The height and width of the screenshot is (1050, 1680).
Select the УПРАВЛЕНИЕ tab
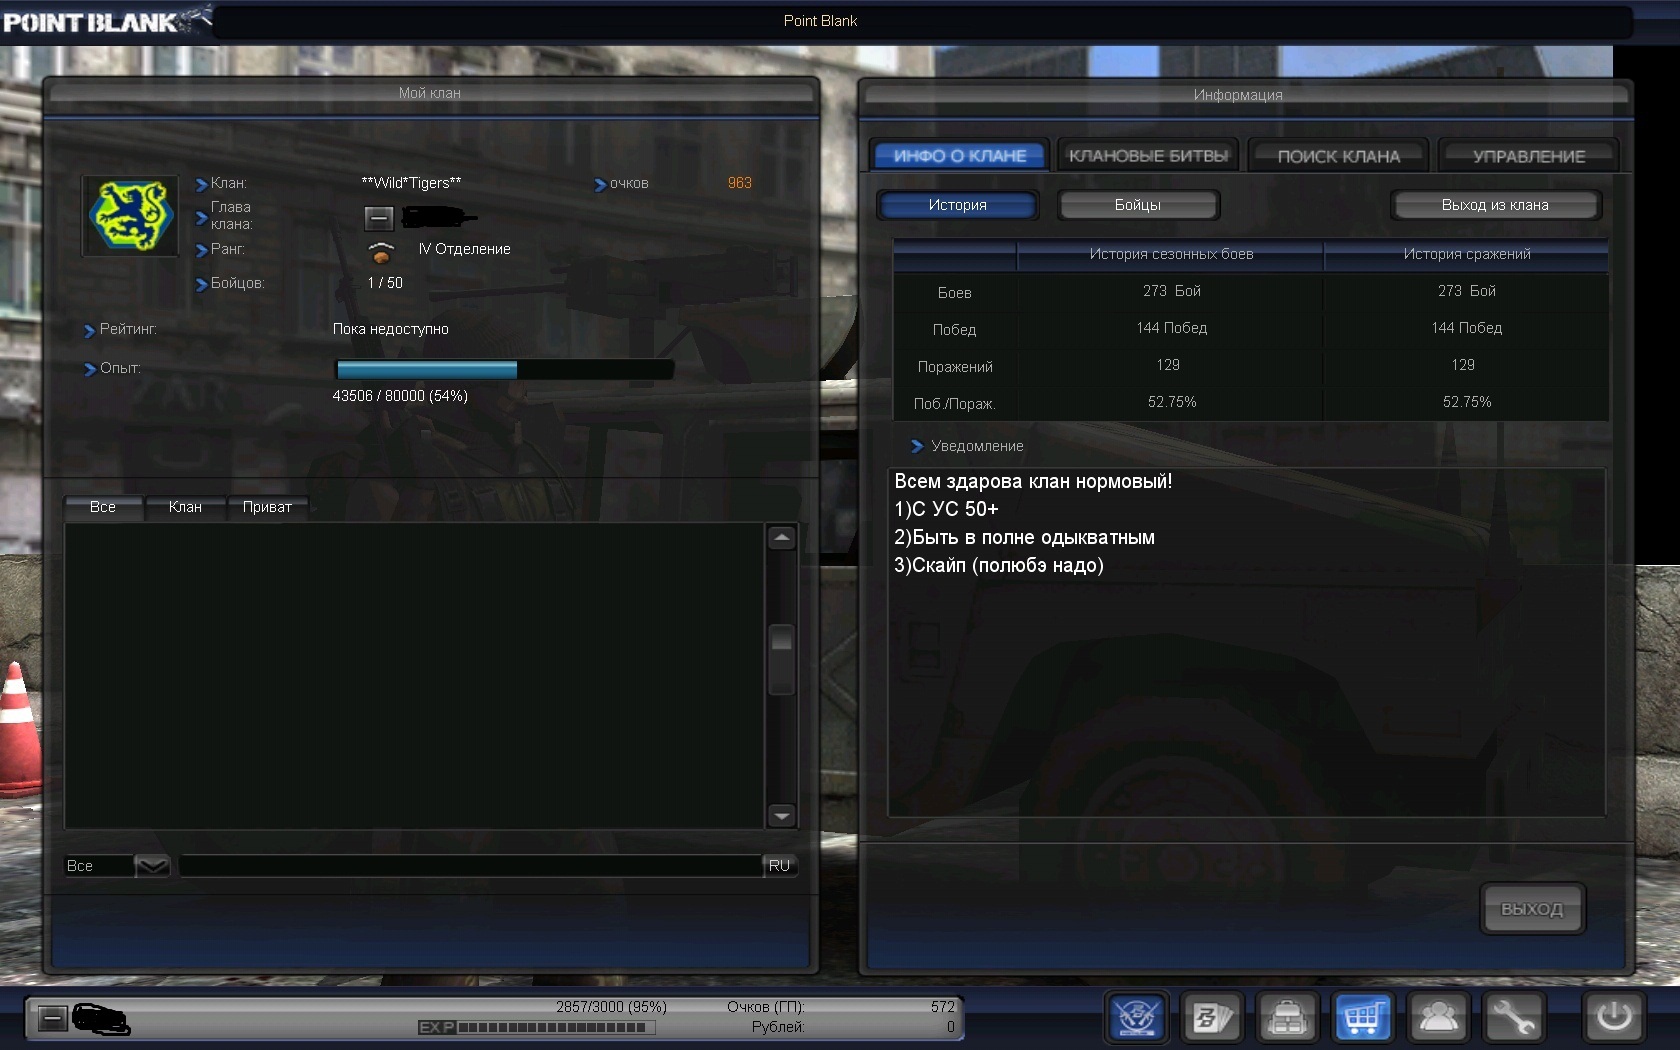point(1528,156)
